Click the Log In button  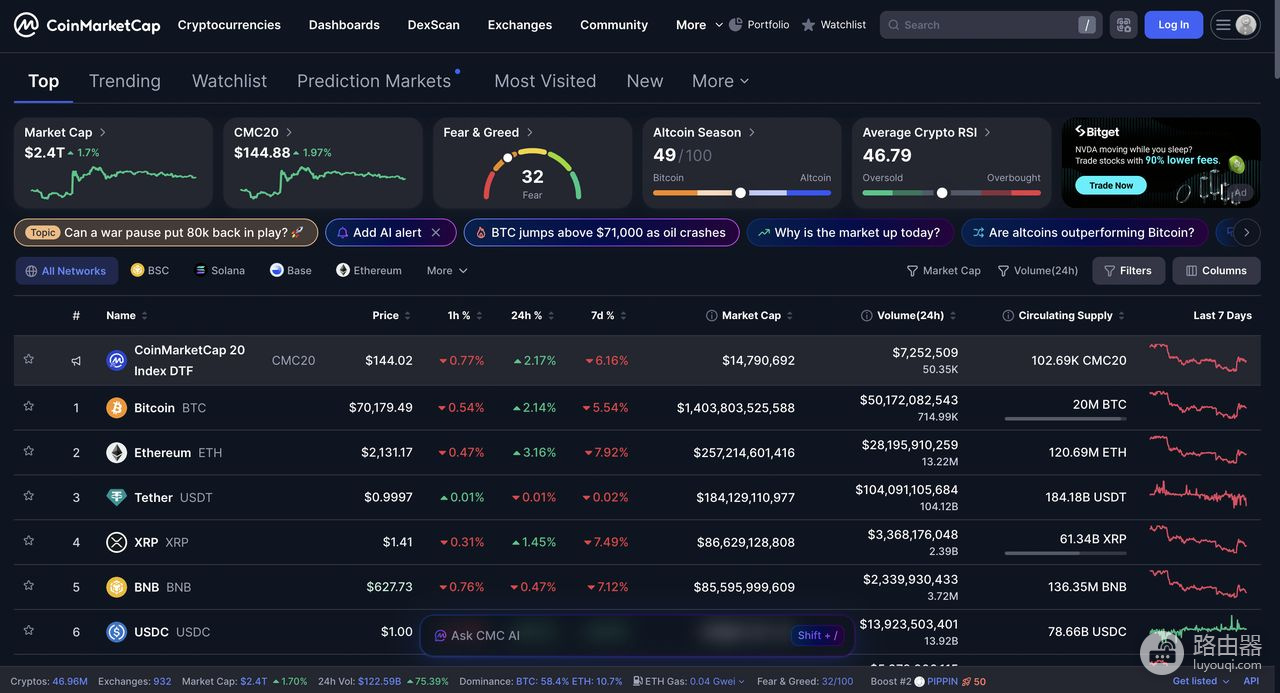(1174, 25)
